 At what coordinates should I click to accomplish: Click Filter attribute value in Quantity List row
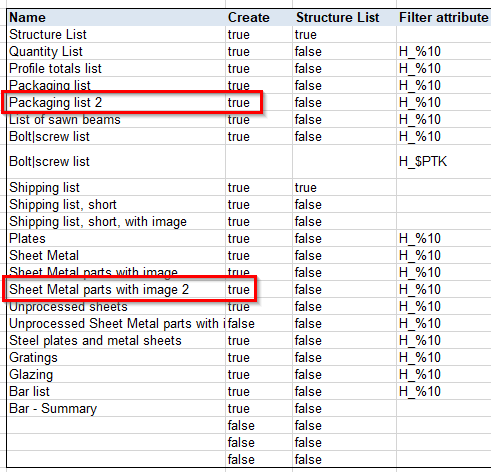(444, 51)
